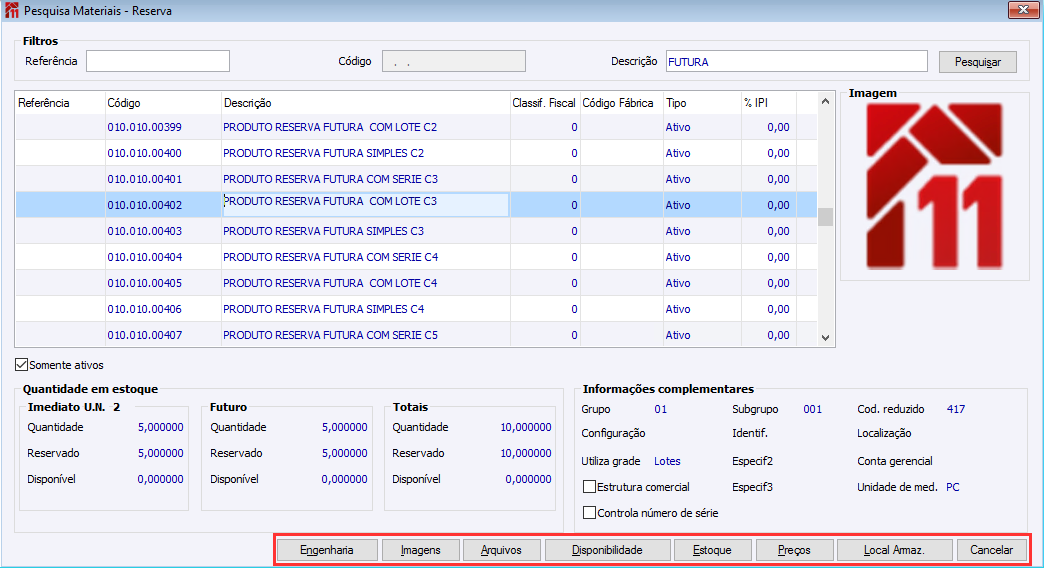Open the Estoque button
The height and width of the screenshot is (568, 1044).
tap(711, 550)
